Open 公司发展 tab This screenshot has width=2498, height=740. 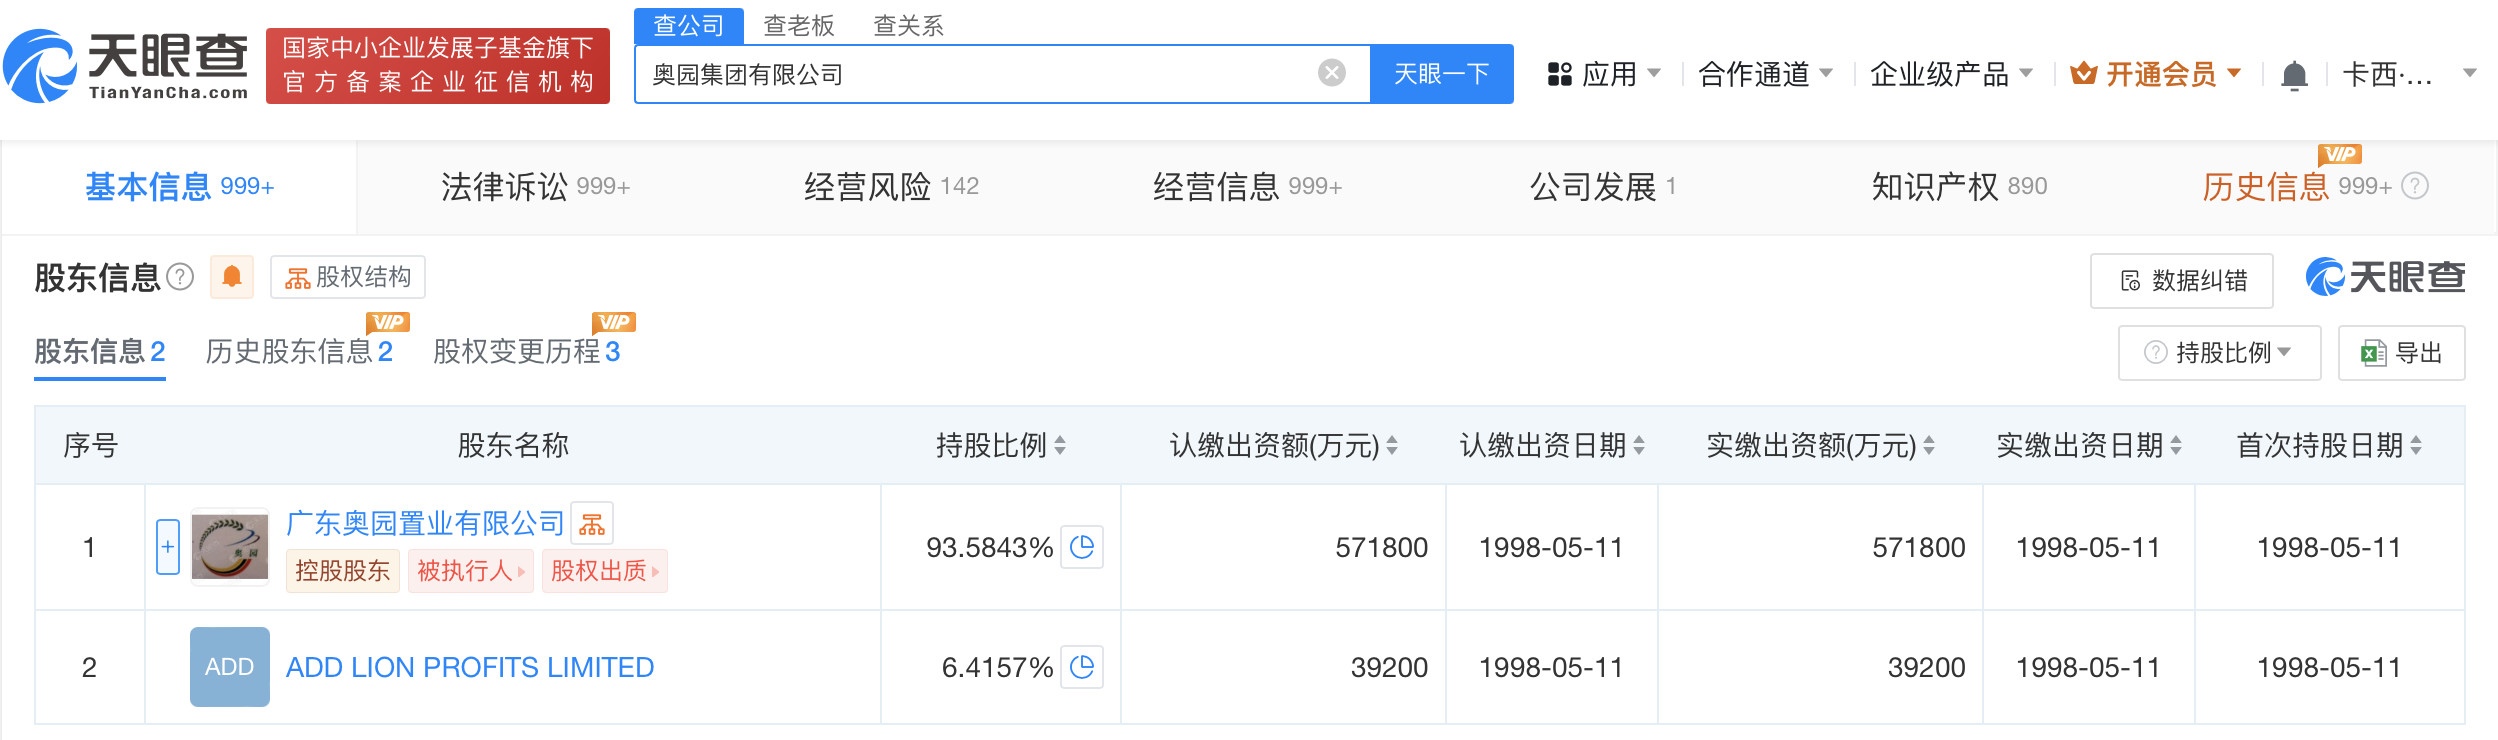point(1603,187)
